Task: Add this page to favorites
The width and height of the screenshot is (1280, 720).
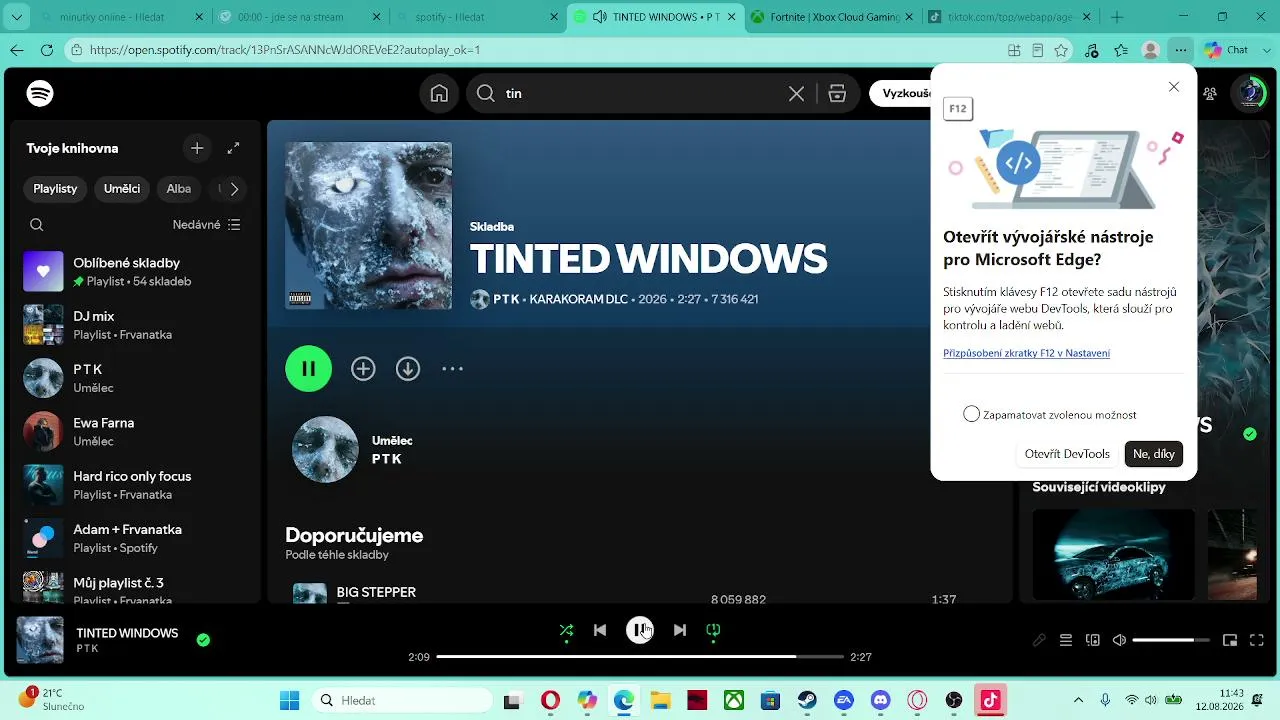Action: tap(1061, 50)
